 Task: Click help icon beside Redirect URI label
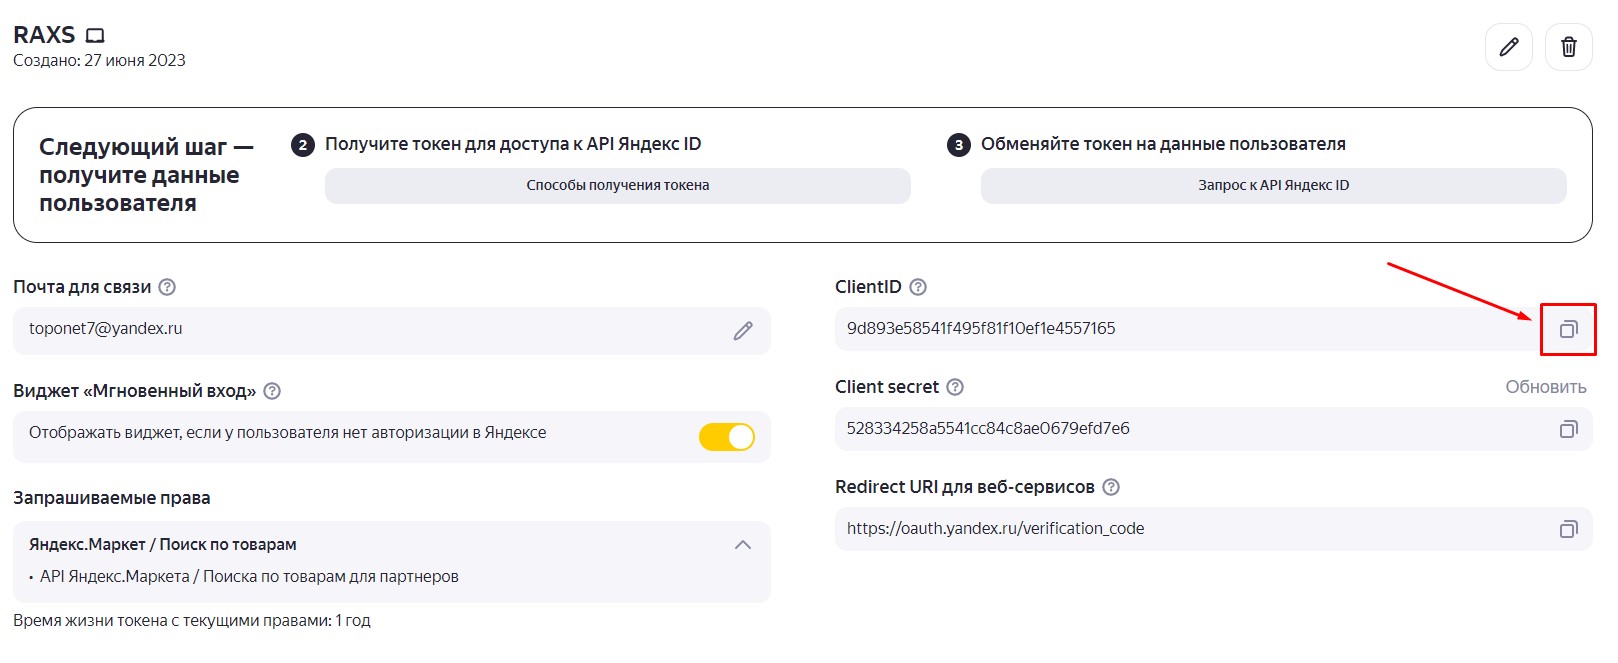tap(1110, 487)
